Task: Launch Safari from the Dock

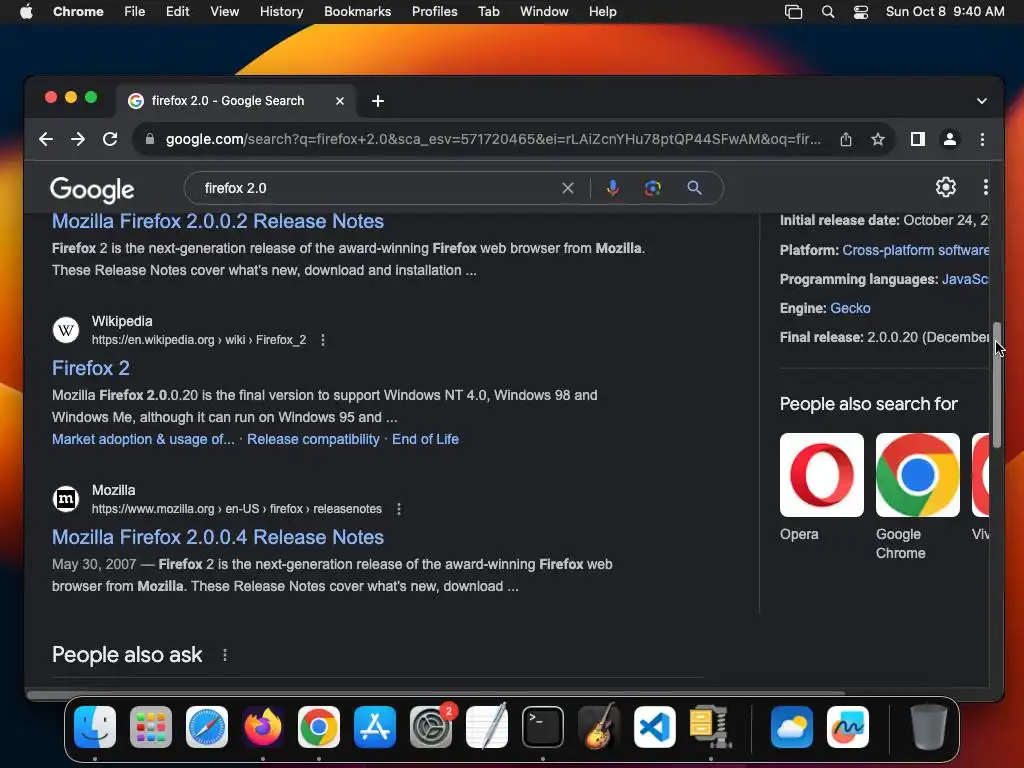Action: point(206,726)
